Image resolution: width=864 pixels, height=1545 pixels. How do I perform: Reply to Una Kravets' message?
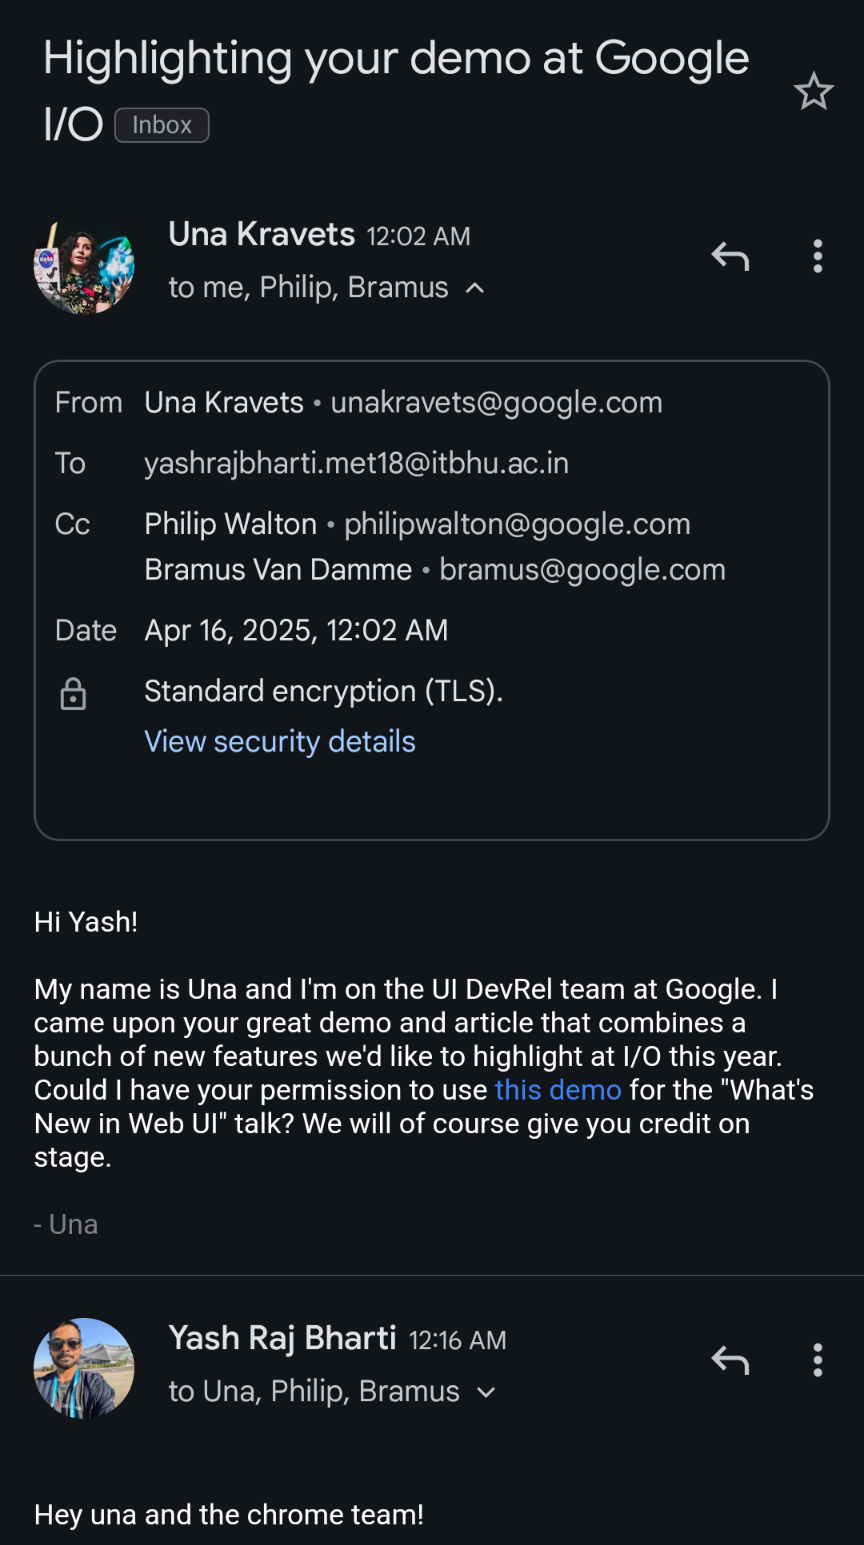[x=730, y=257]
